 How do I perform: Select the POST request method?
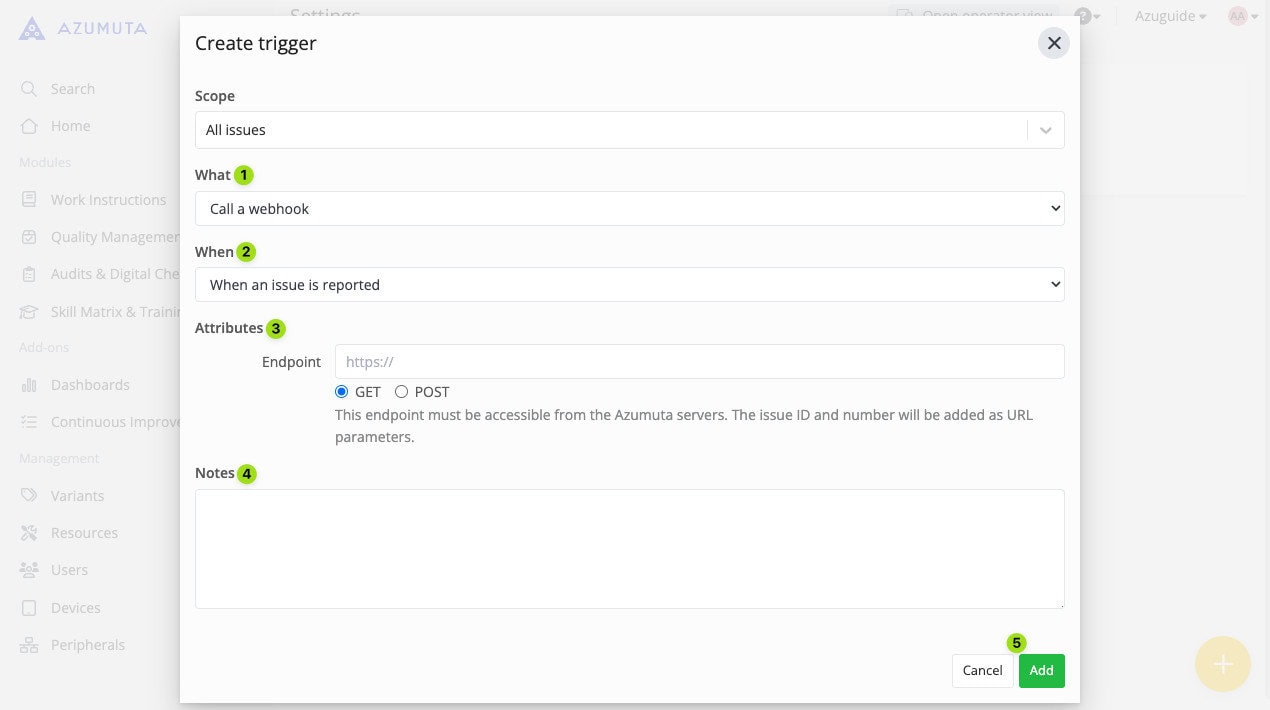coord(401,392)
